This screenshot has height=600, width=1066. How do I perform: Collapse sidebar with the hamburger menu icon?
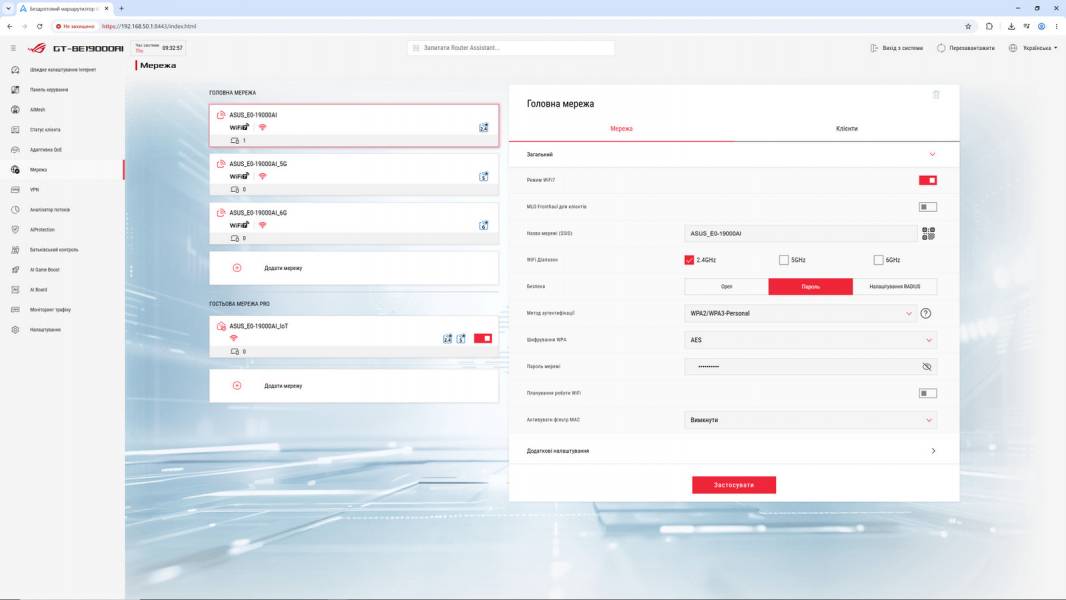click(13, 48)
